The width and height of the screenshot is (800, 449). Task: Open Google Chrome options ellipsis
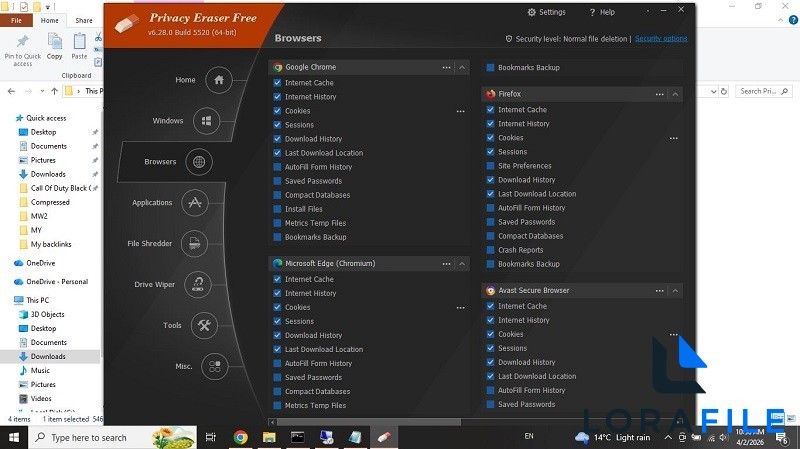tap(446, 67)
